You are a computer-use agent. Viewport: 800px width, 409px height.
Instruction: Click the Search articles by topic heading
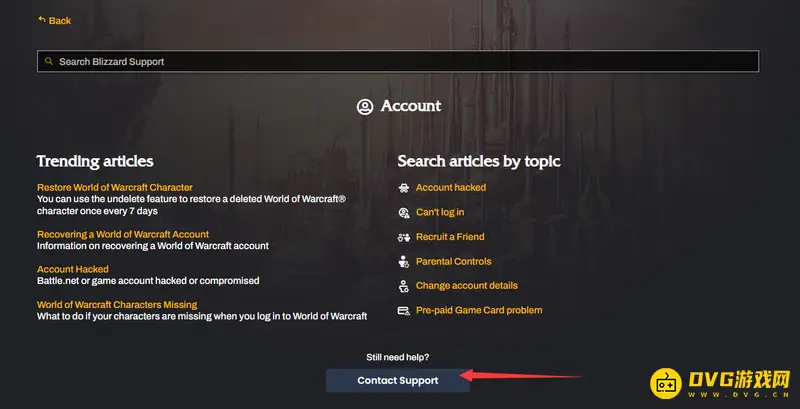pos(479,161)
